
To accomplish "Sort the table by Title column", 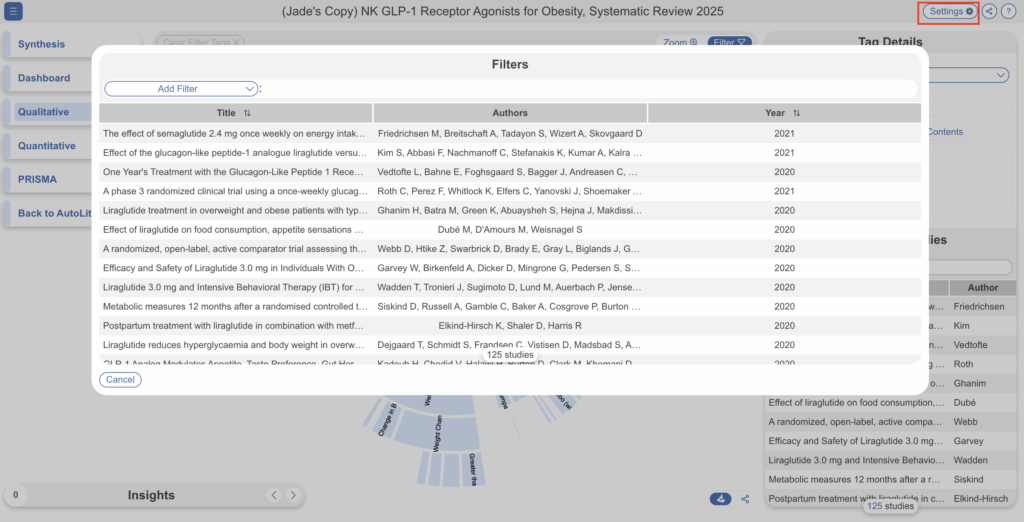I will pos(247,113).
